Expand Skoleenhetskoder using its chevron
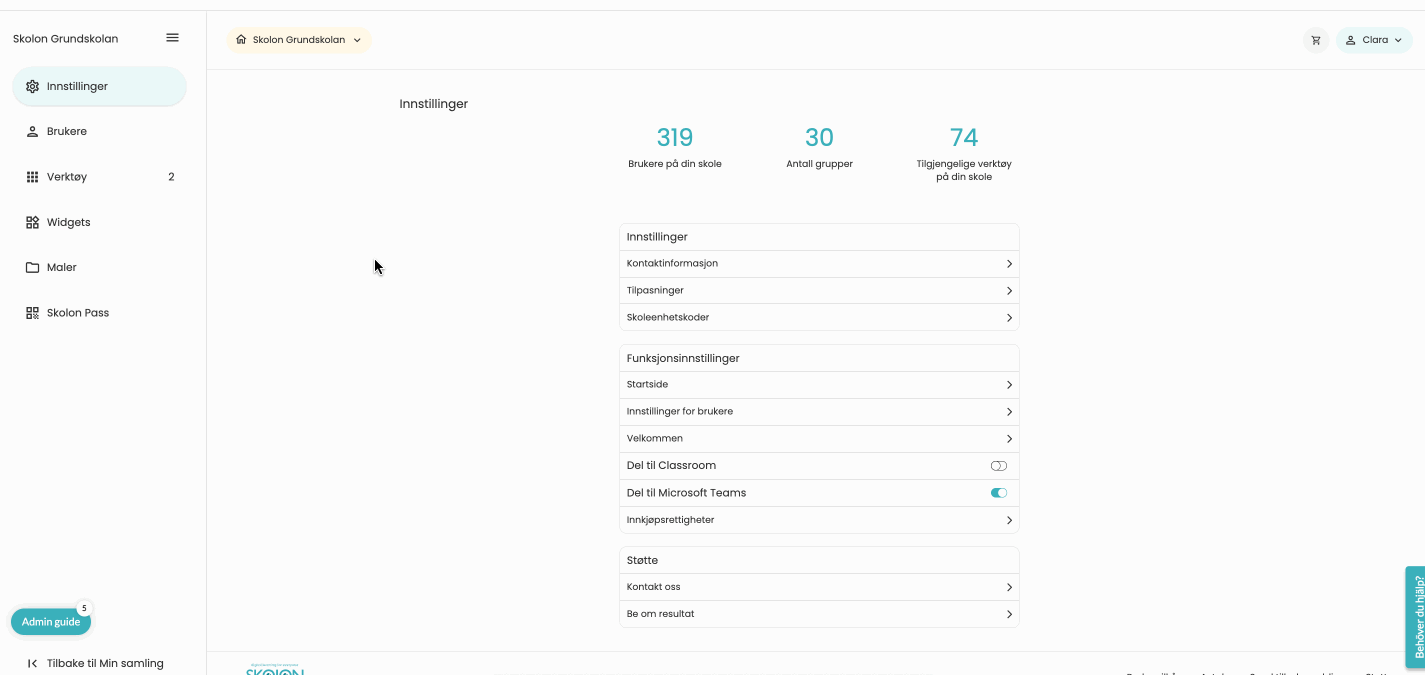 (x=1009, y=318)
